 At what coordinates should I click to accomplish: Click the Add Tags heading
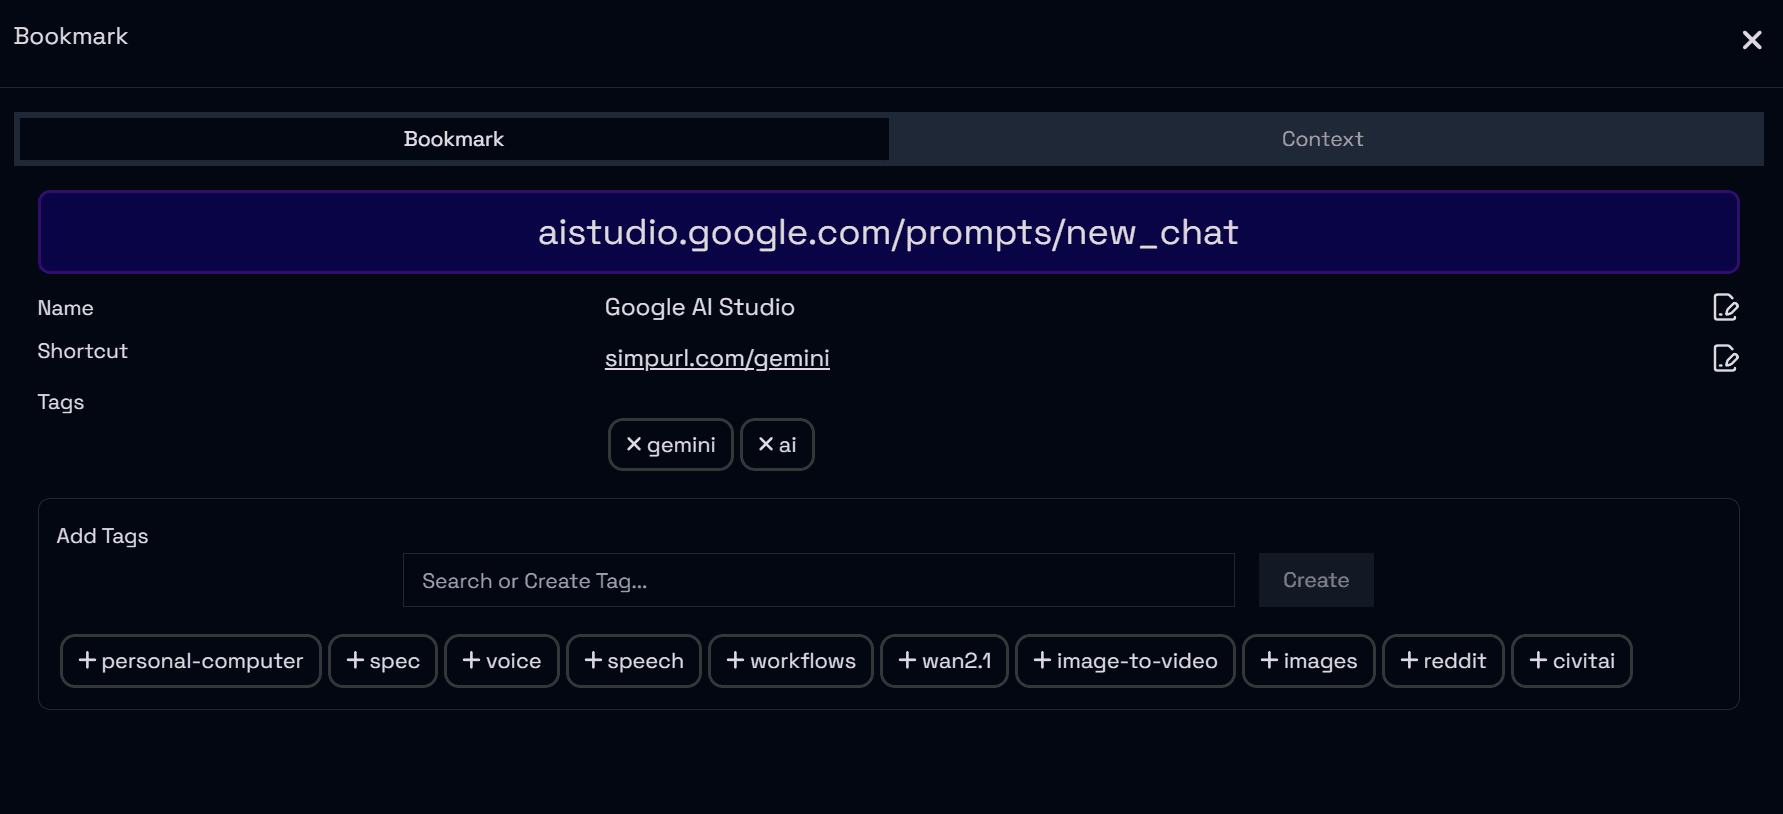(x=102, y=536)
